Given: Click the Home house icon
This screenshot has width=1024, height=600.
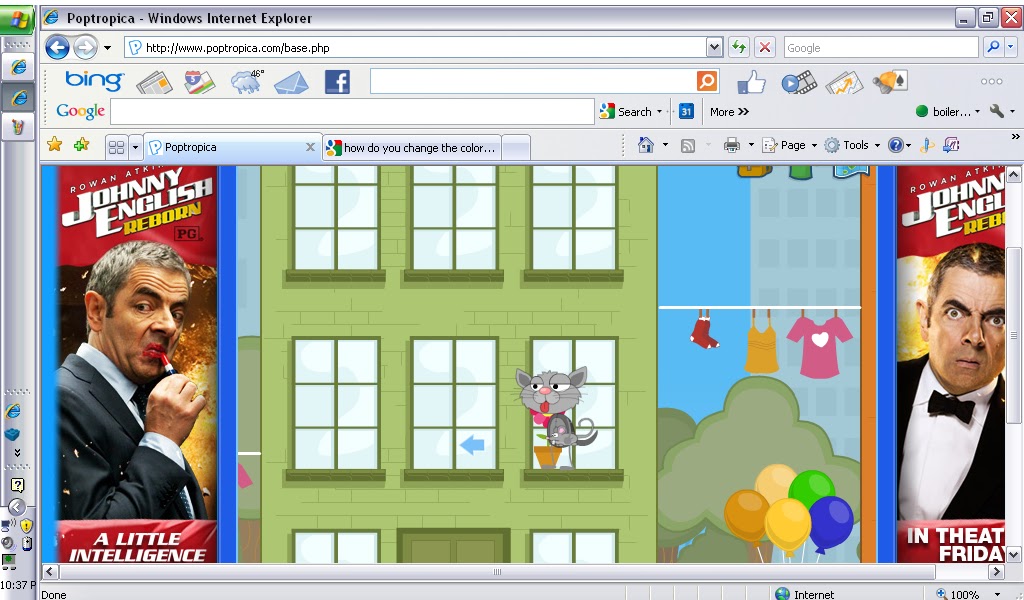Looking at the screenshot, I should click(x=646, y=144).
